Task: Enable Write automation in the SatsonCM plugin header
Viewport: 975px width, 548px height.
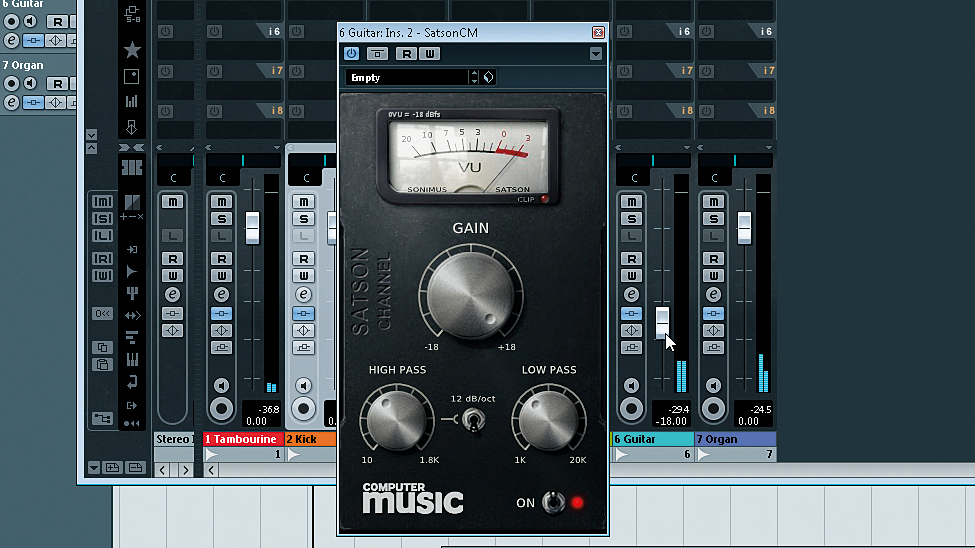Action: (x=430, y=53)
